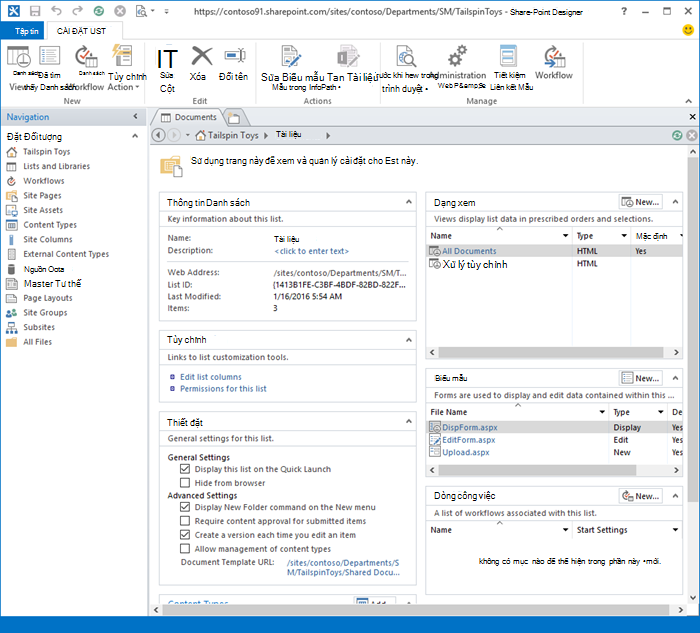Open Workflows in navigation pane

coord(44,181)
